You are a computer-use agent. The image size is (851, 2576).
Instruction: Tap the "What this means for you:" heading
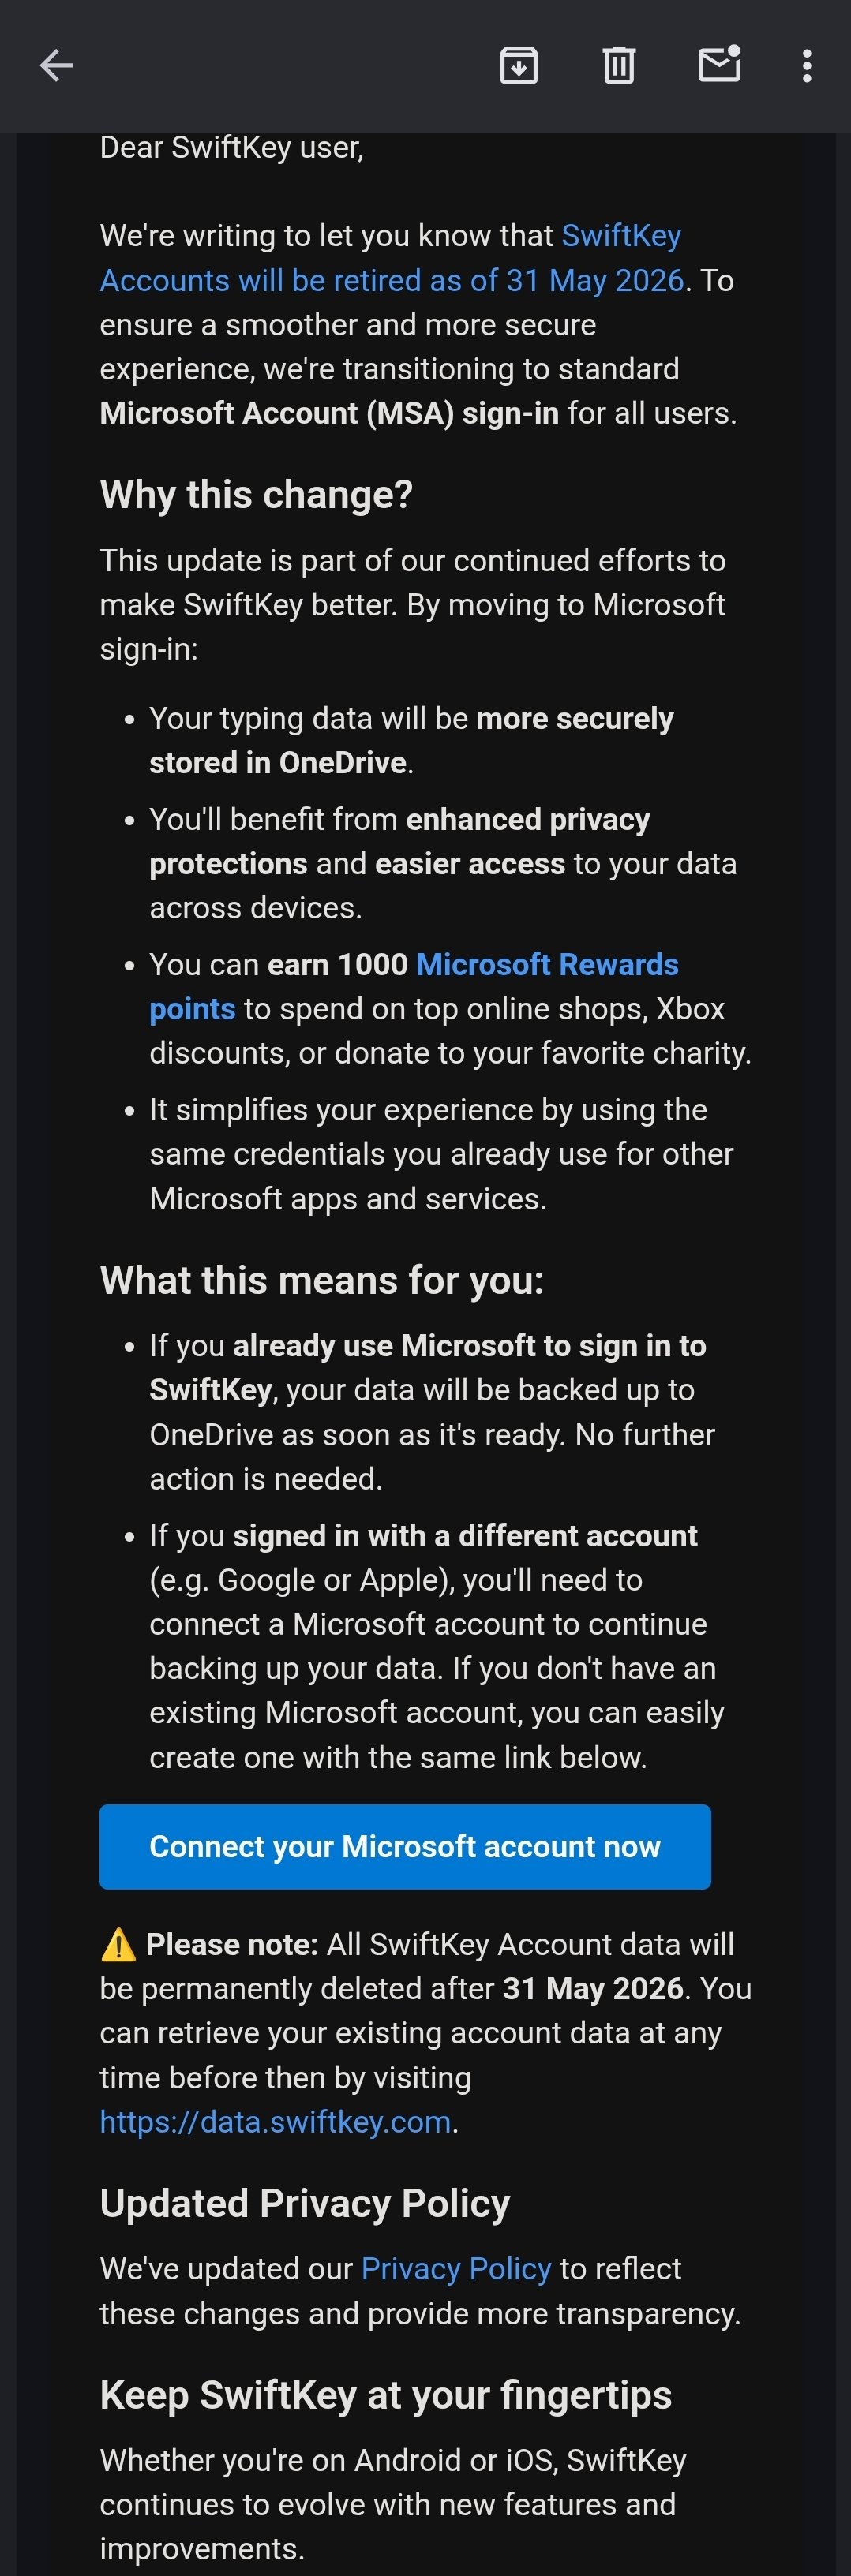[x=321, y=1280]
